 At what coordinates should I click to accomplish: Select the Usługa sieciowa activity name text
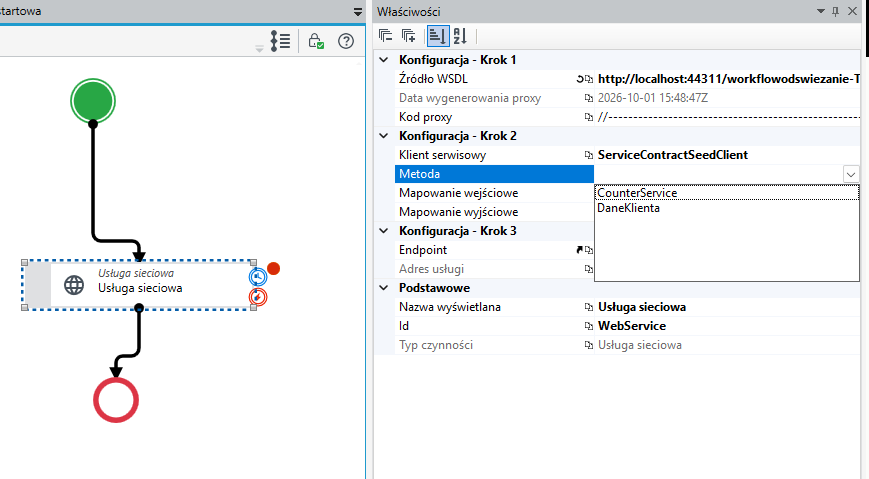[140, 288]
